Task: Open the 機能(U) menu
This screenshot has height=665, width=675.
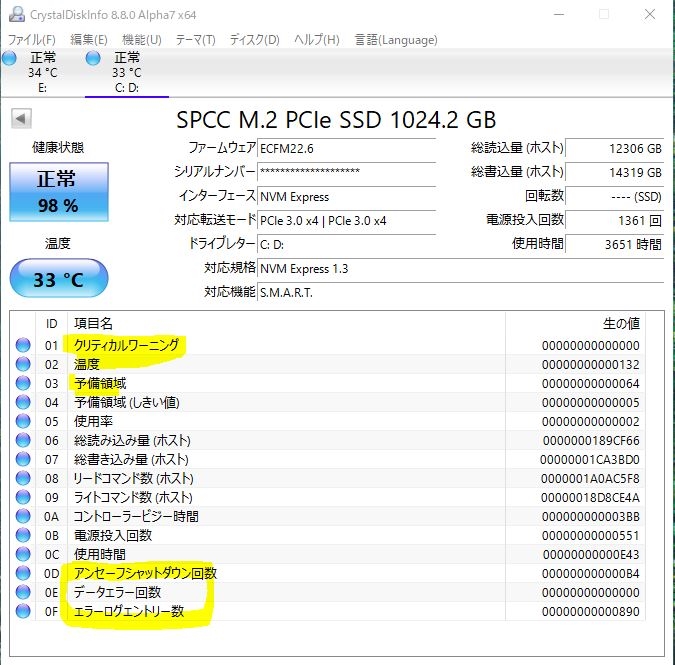Action: tap(142, 40)
